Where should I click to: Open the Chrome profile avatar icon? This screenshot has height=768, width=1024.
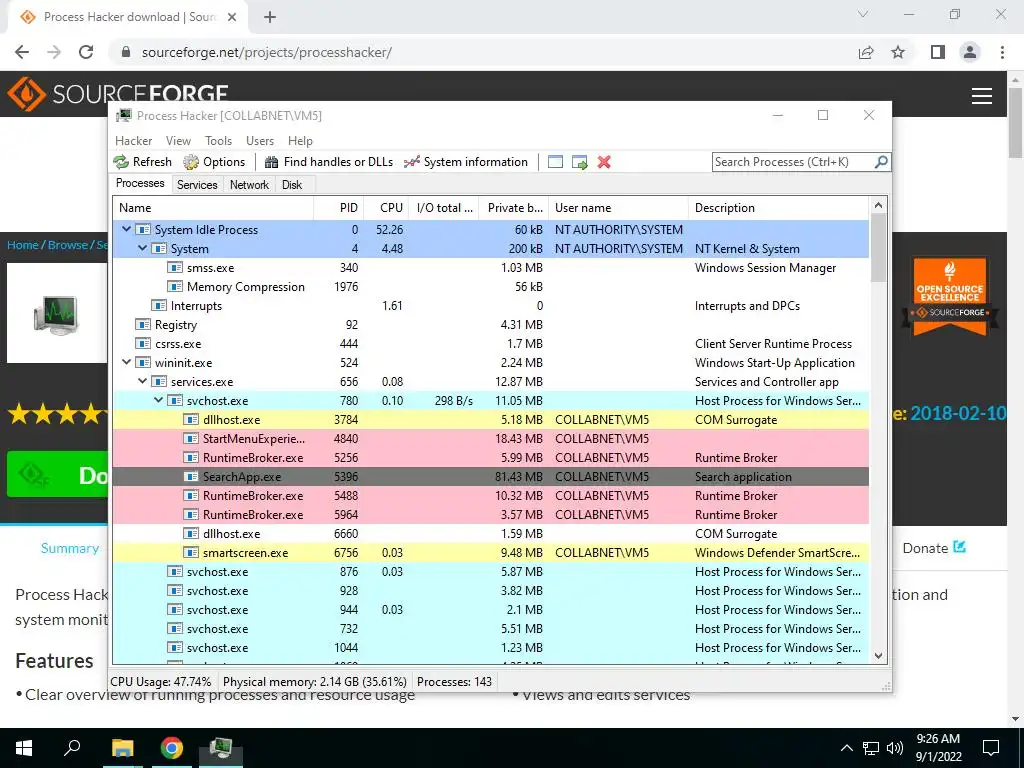[x=970, y=52]
